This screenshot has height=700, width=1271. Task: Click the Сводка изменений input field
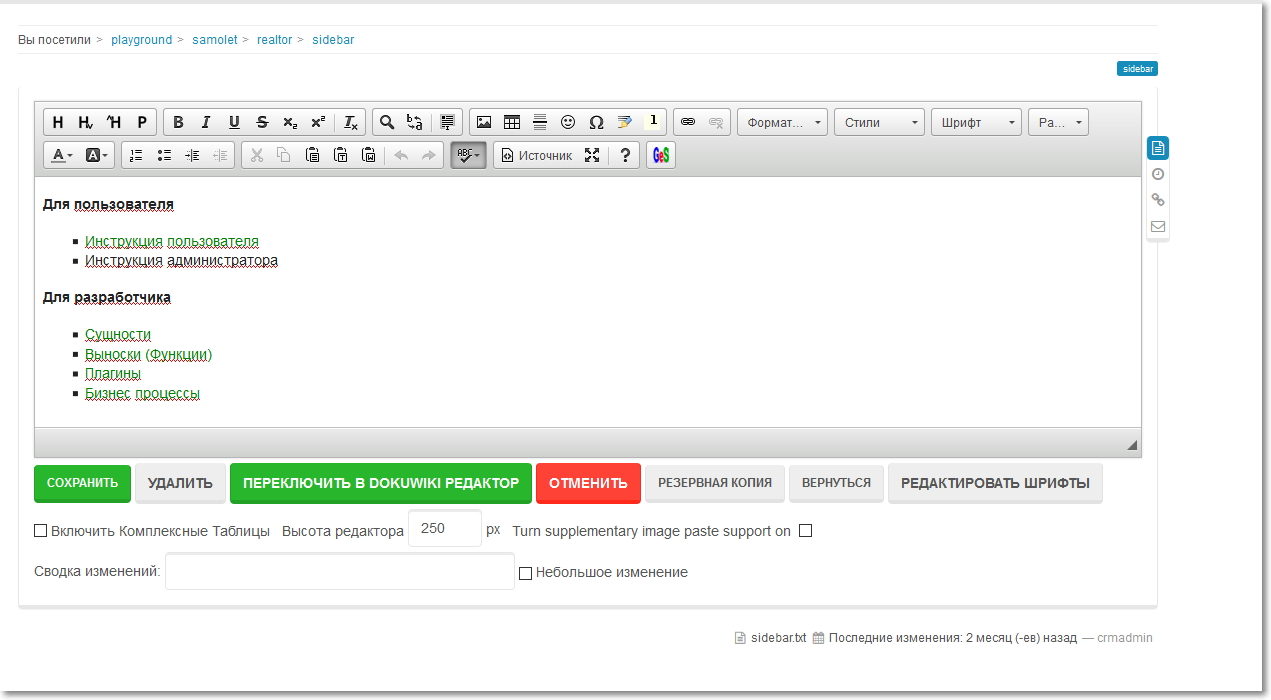[340, 572]
